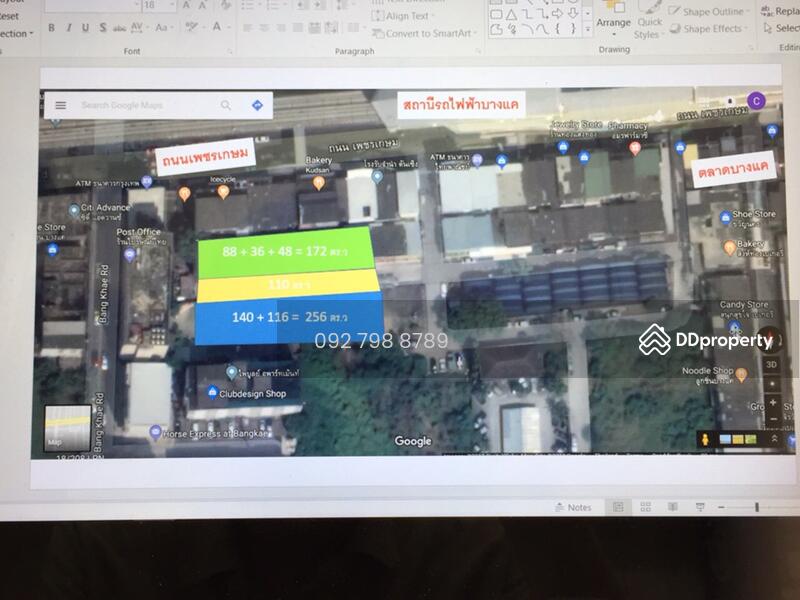Align text left in Paragraph group
Viewport: 800px width, 600px height.
[247, 28]
